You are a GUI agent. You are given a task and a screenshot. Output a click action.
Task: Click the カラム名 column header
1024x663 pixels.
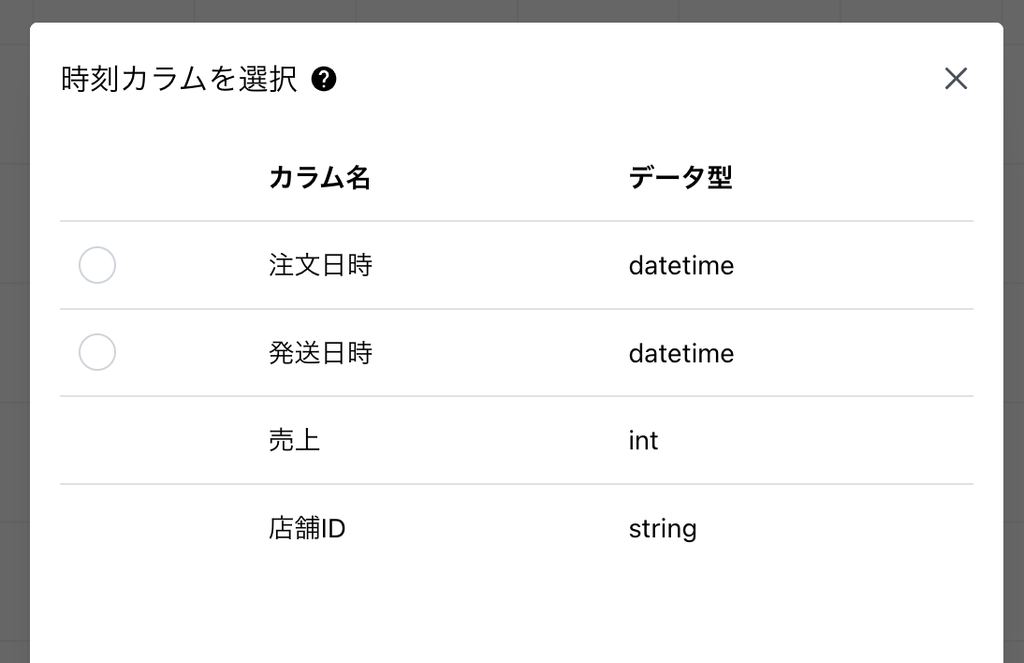coord(320,178)
